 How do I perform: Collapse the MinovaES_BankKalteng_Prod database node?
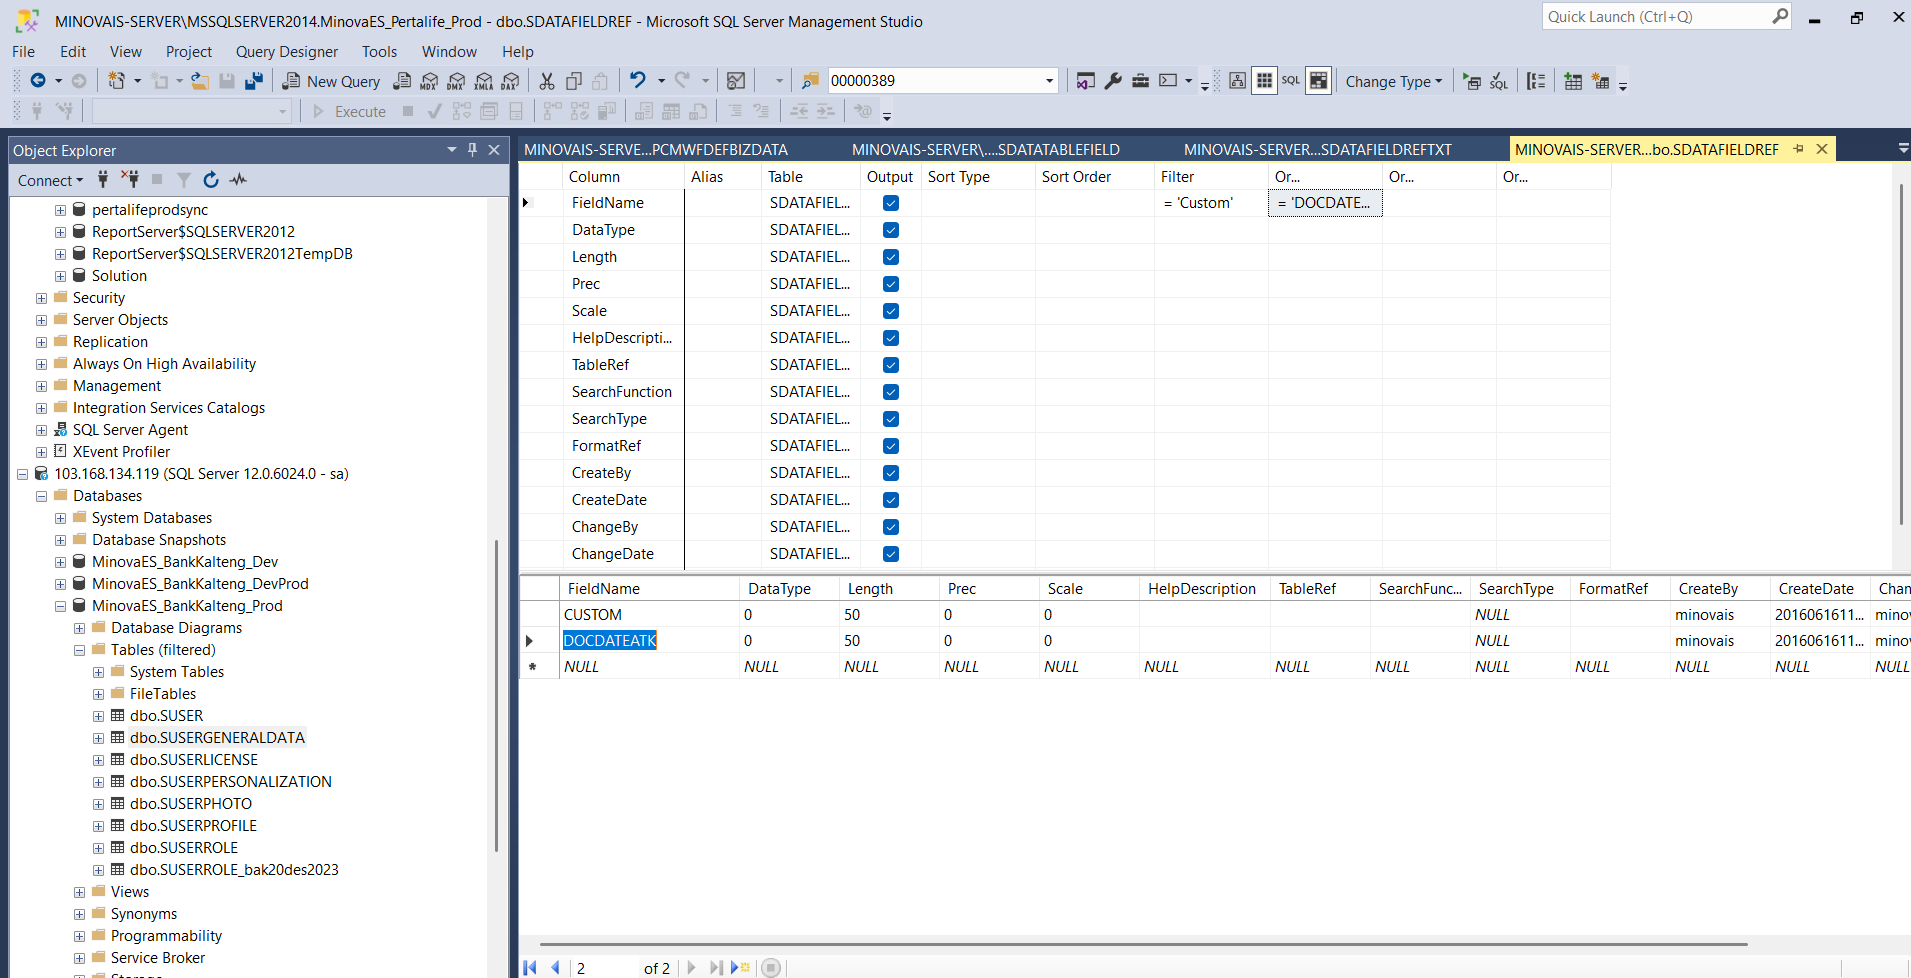click(60, 606)
